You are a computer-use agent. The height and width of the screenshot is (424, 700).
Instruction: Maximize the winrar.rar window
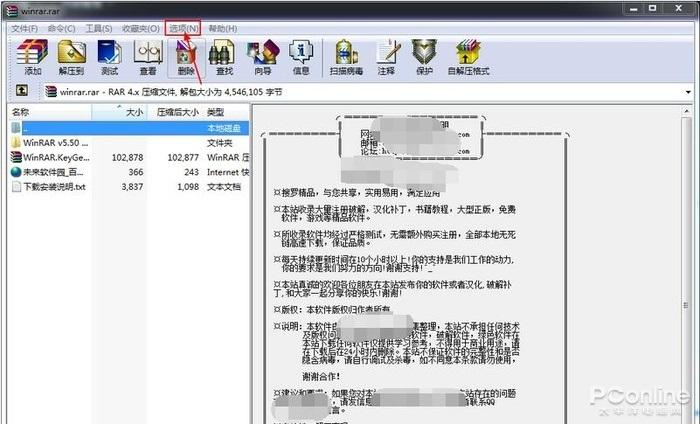[653, 8]
